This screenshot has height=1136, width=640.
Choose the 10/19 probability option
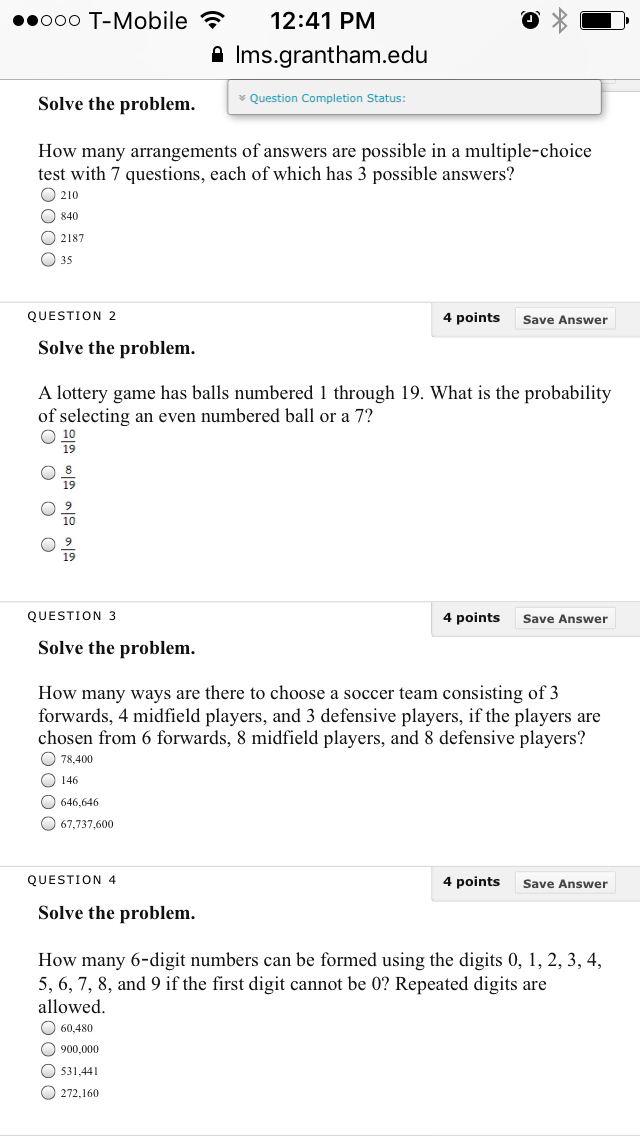pyautogui.click(x=48, y=436)
